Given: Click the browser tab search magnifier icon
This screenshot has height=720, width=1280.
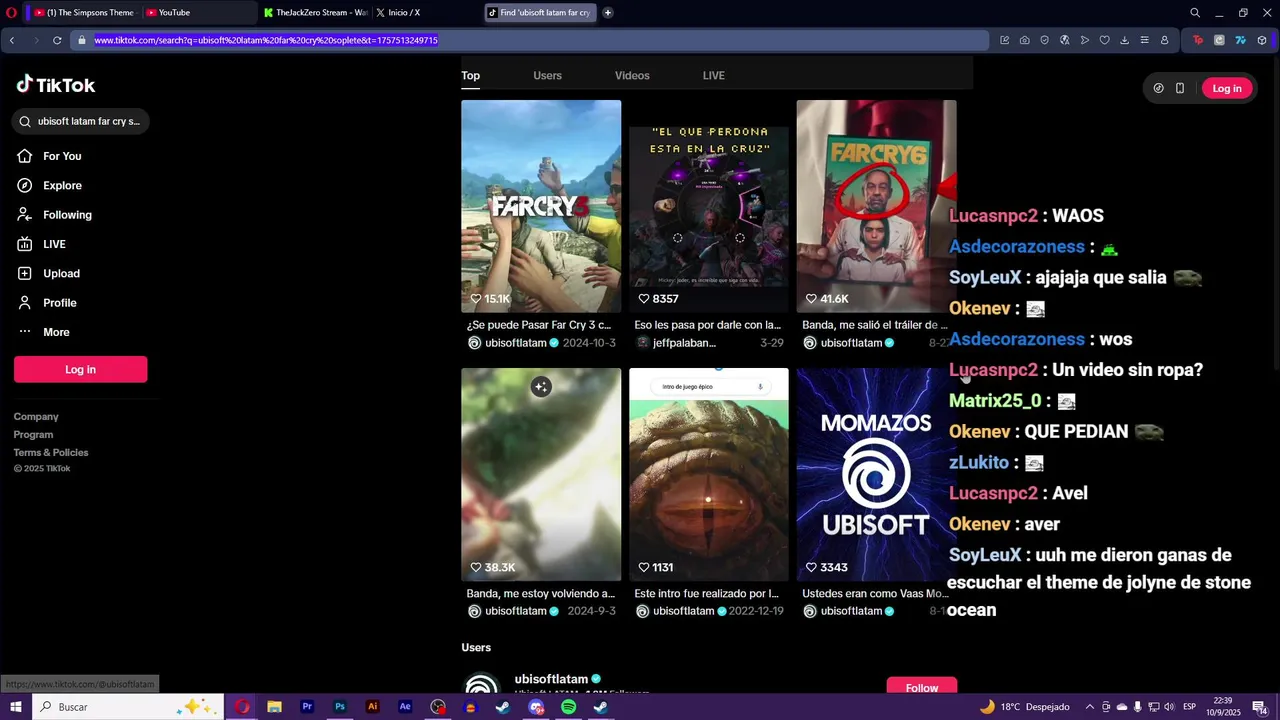Looking at the screenshot, I should click(1195, 13).
